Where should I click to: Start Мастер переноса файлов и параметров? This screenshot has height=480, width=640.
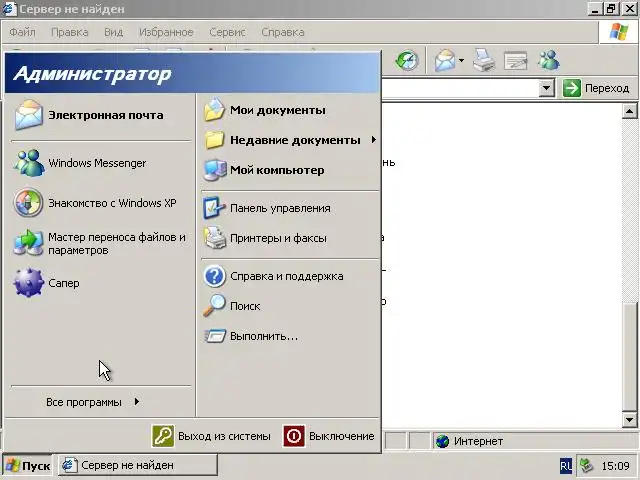100,243
